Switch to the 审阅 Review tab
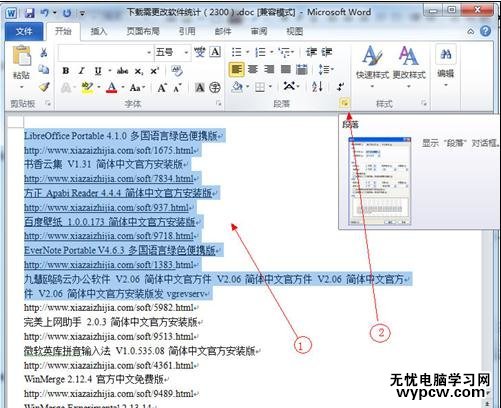501x408 pixels. (x=259, y=31)
